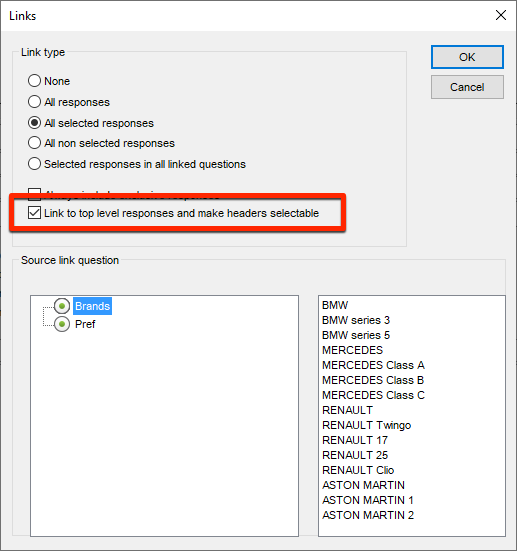Select BMW in the response list
This screenshot has width=517, height=551.
tap(335, 305)
